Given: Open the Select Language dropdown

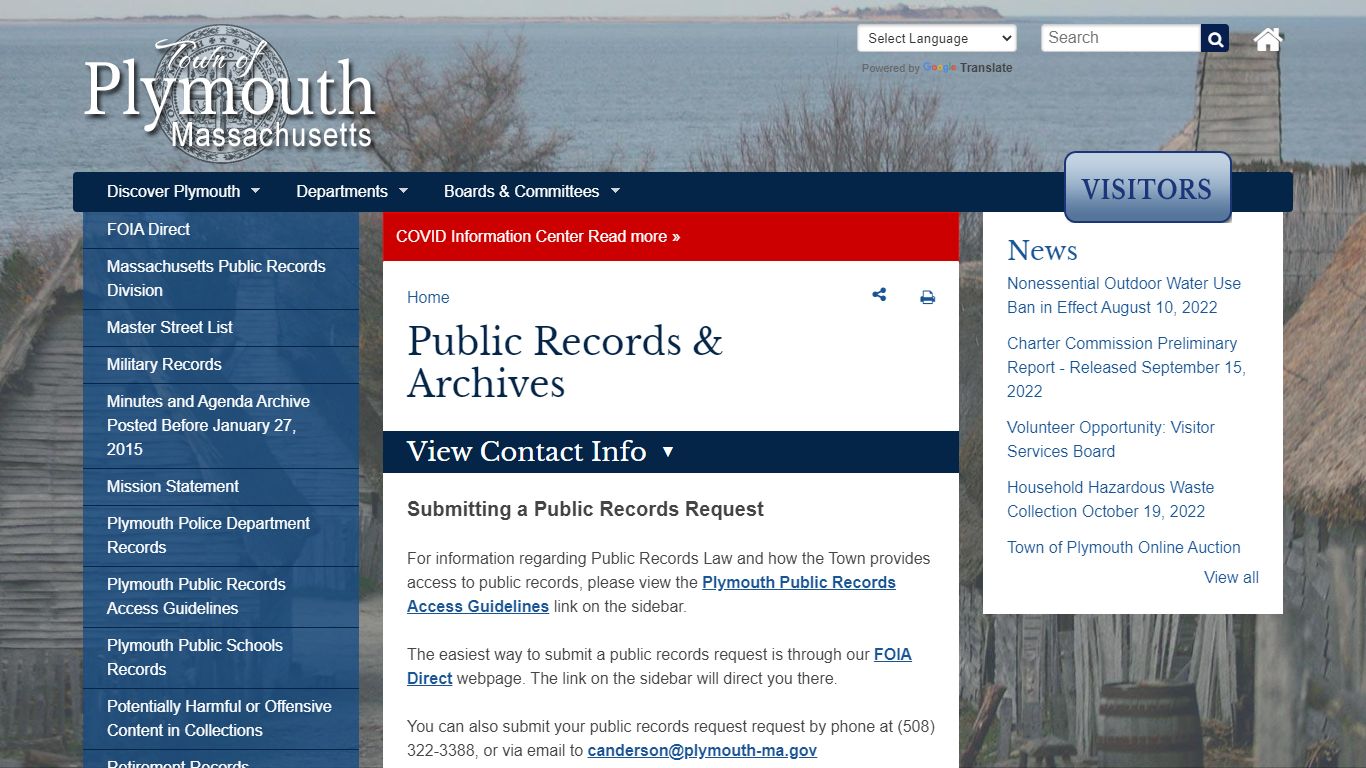Looking at the screenshot, I should coord(937,38).
